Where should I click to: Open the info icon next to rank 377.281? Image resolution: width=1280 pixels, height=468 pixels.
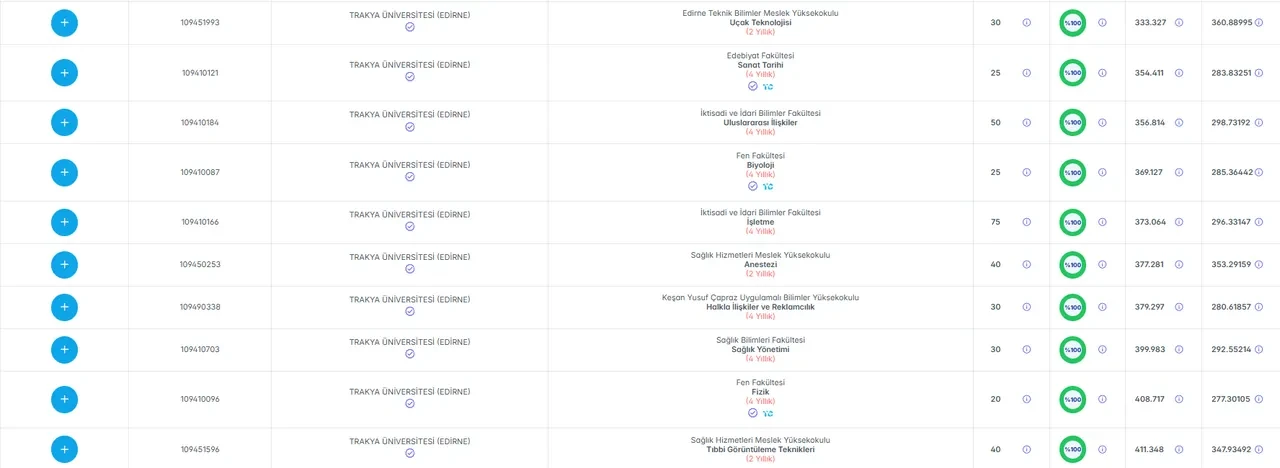(1179, 265)
